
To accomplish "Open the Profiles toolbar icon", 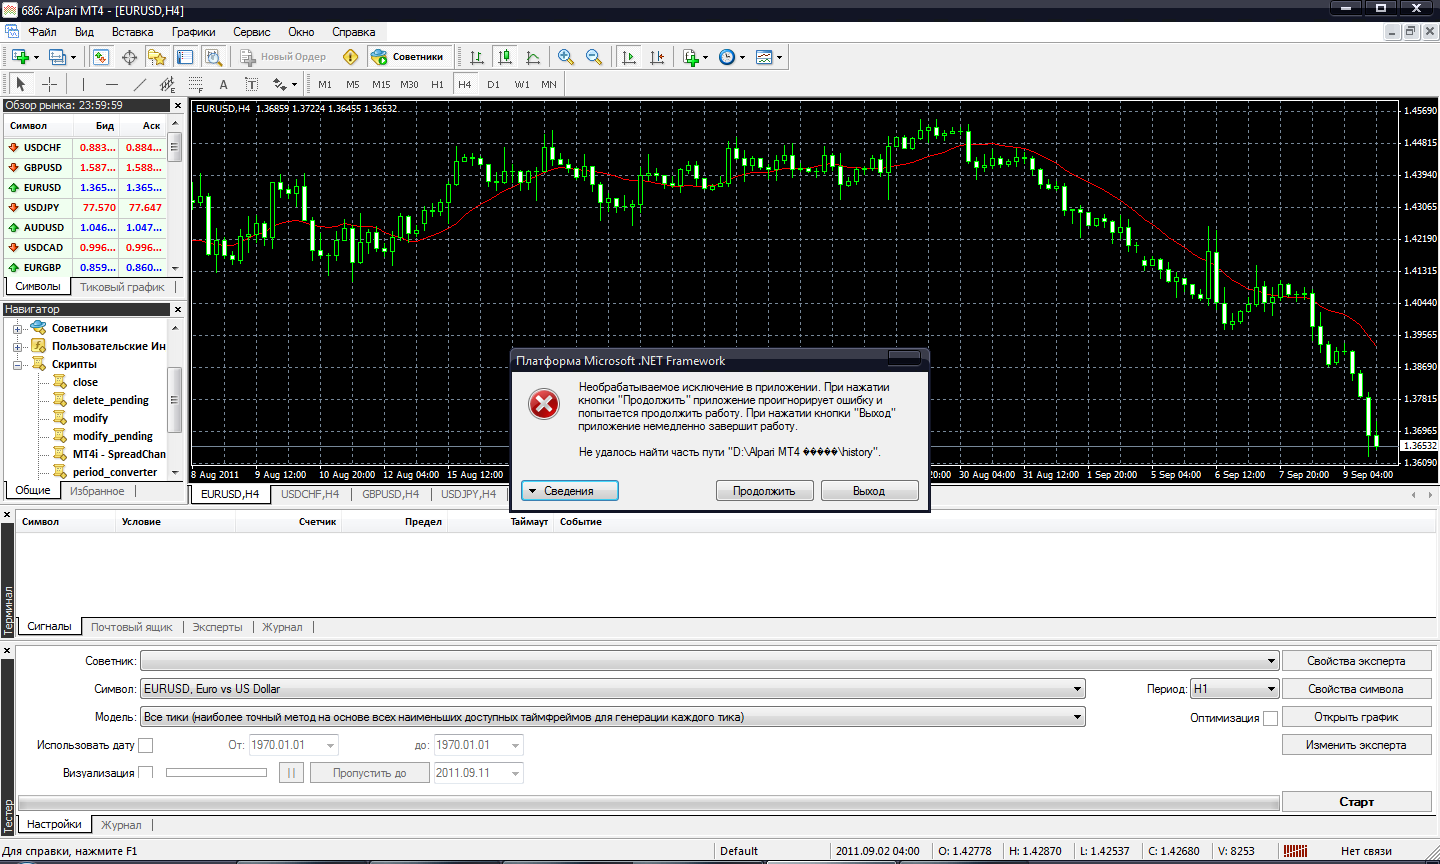I will (57, 57).
